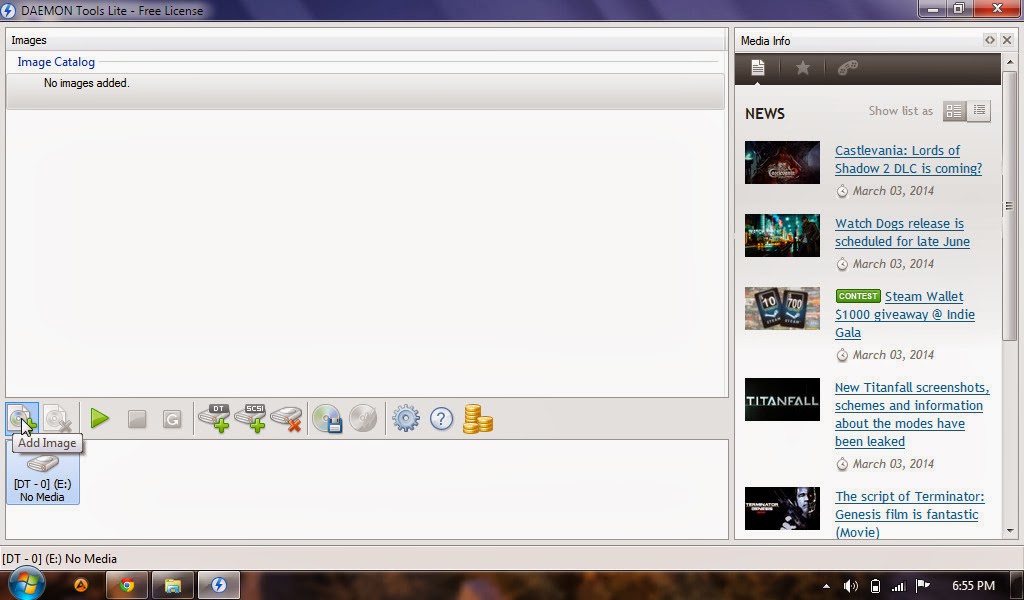Click March 03, 2014 date under Castlevania
The image size is (1024, 600).
tap(893, 191)
